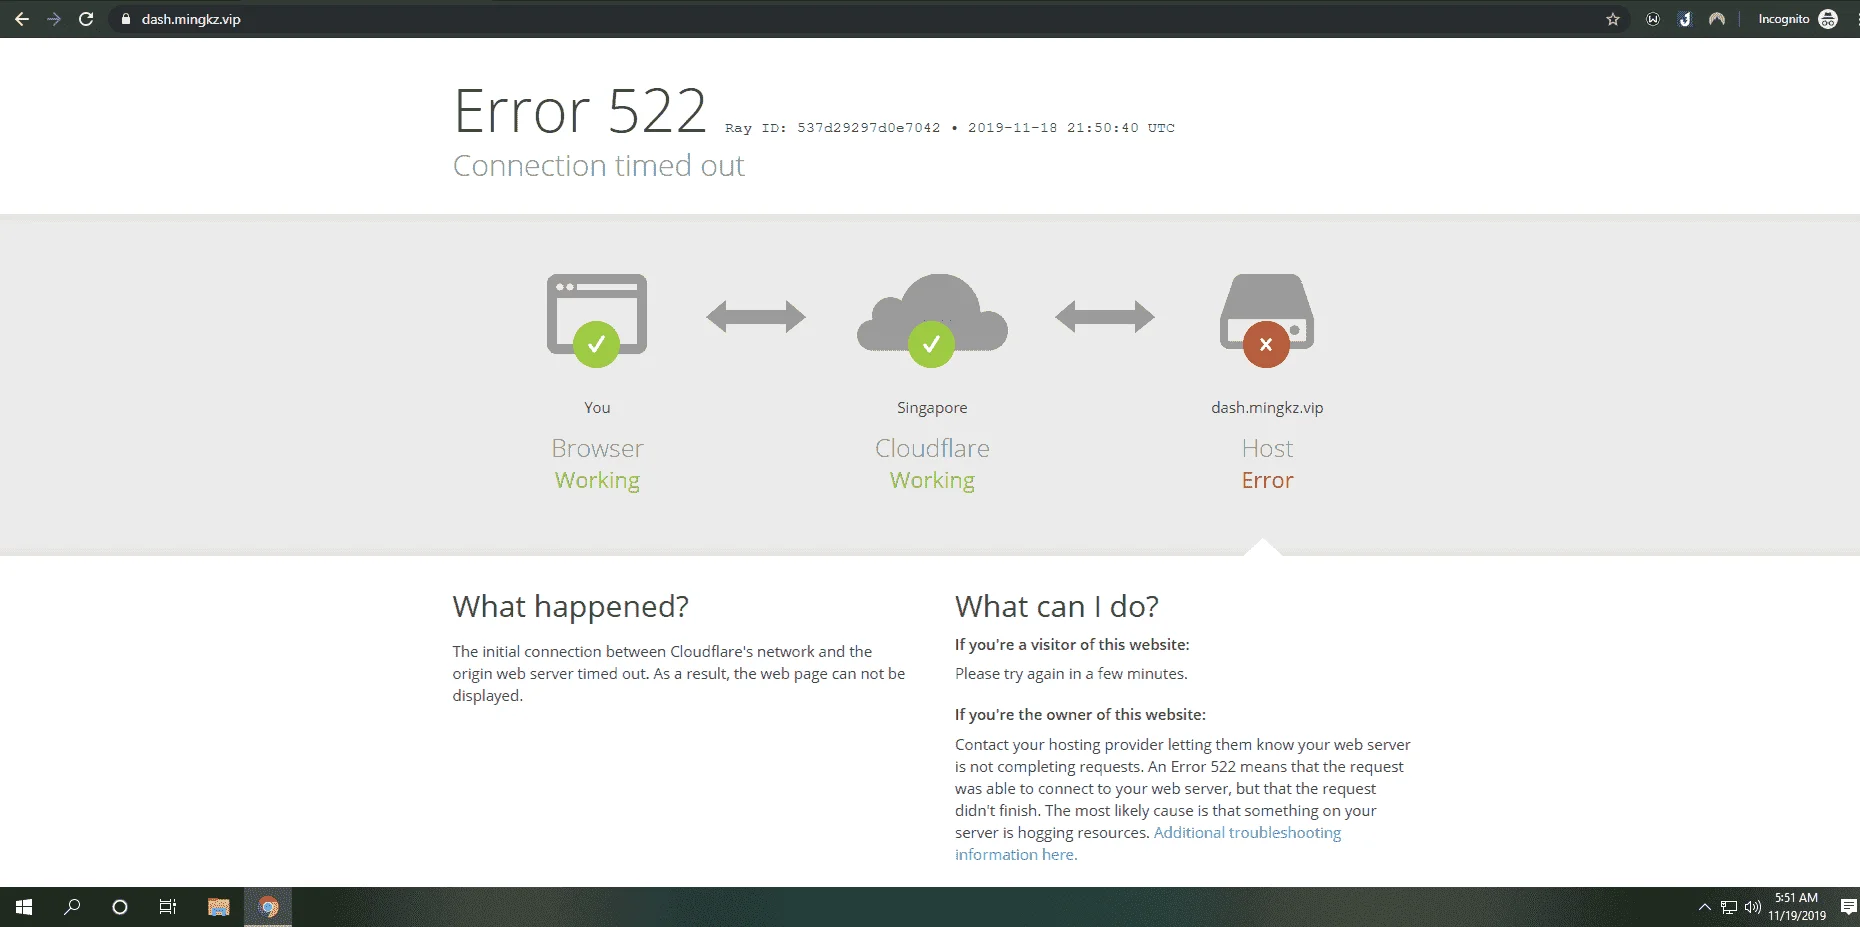Click the browser forward arrow
The image size is (1860, 927).
(54, 19)
